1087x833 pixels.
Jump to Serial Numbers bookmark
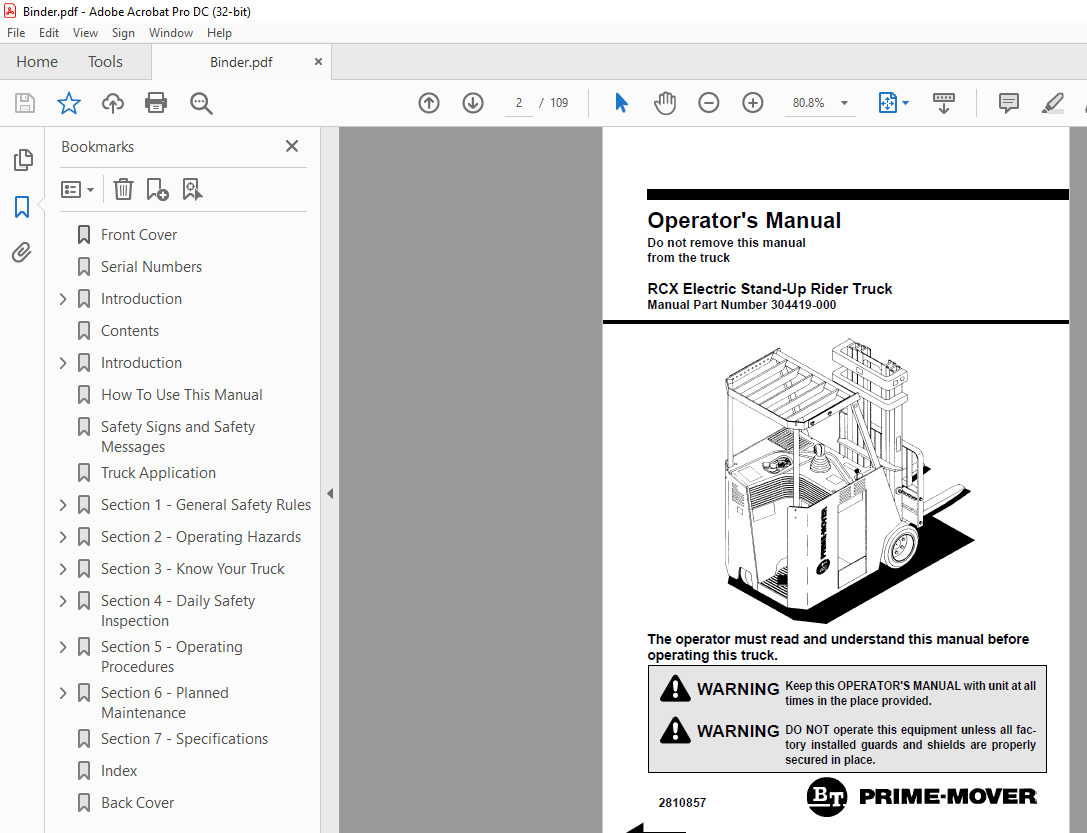pos(151,267)
